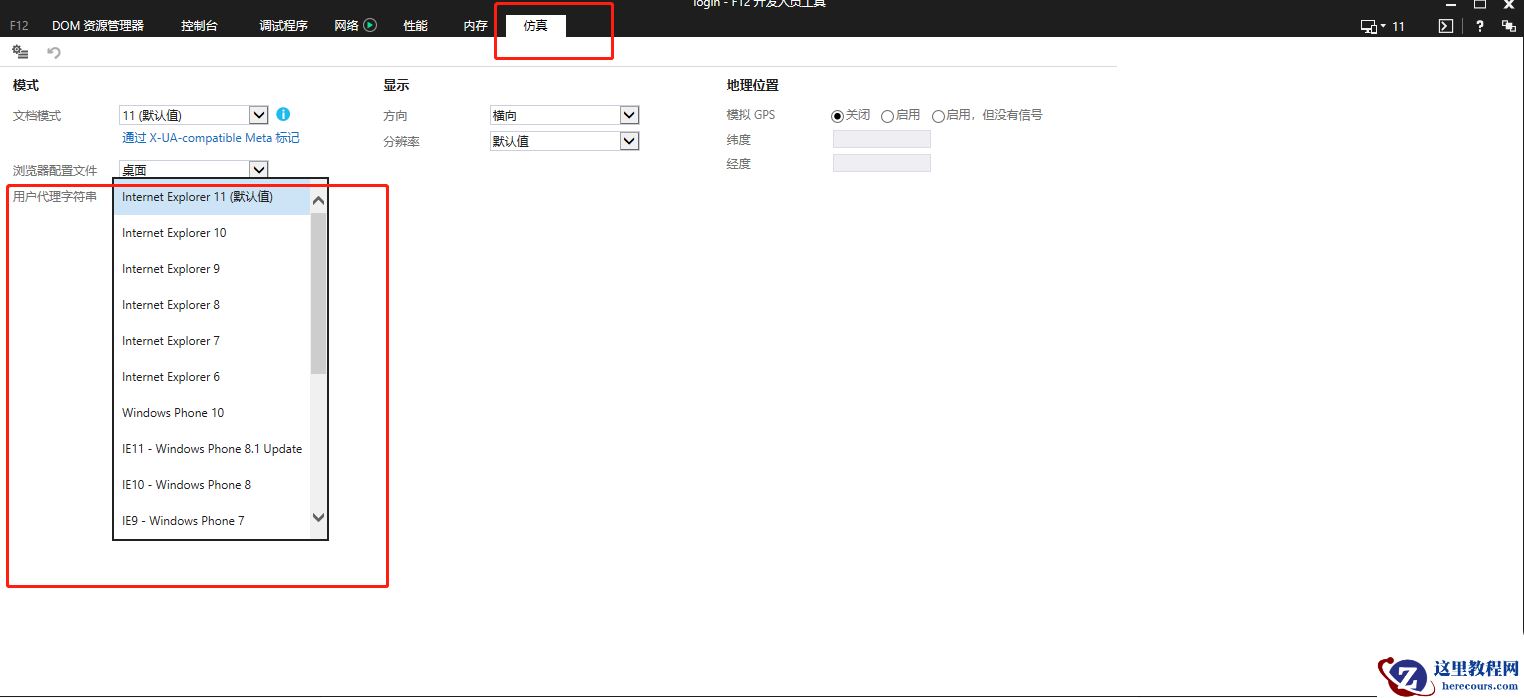1524x698 pixels.
Task: Open the console quick-launch icon
Action: coord(1444,26)
